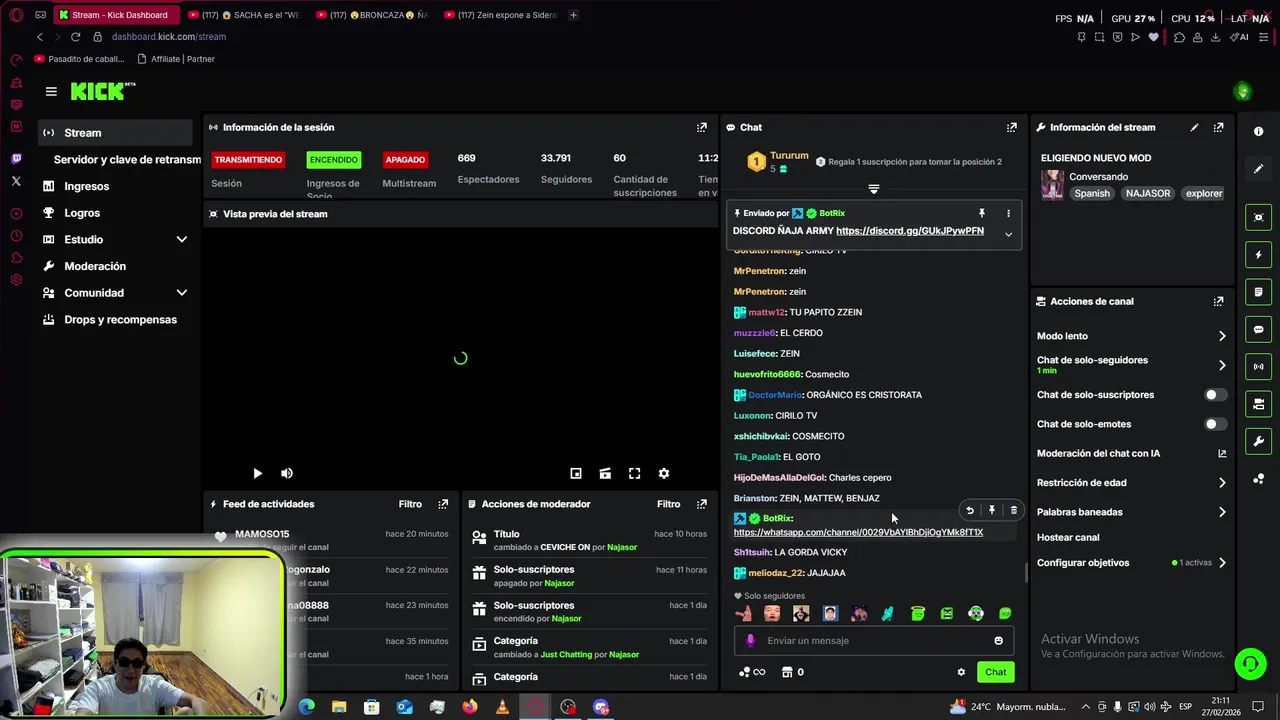Edit stream info with the pencil icon
This screenshot has height=720, width=1280.
point(1194,127)
